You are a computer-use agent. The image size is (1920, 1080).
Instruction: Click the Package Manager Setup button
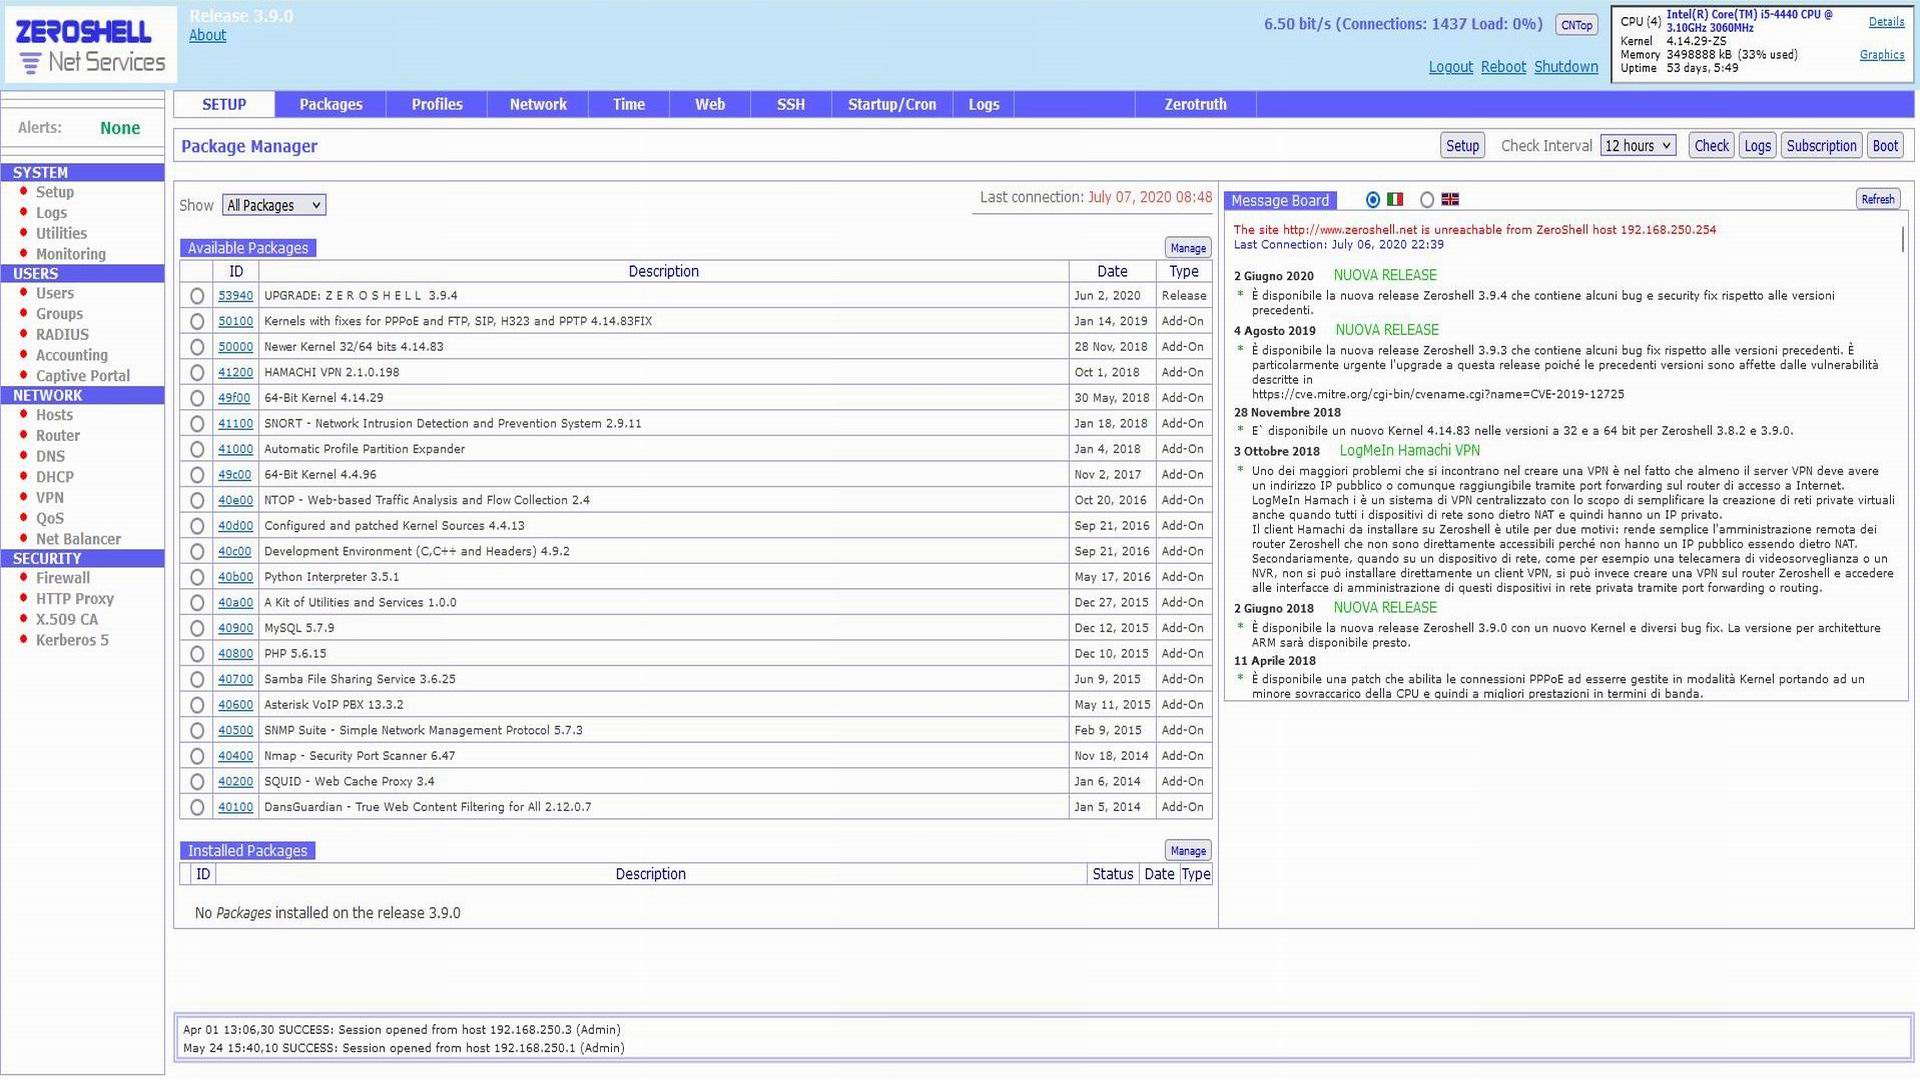point(1462,146)
